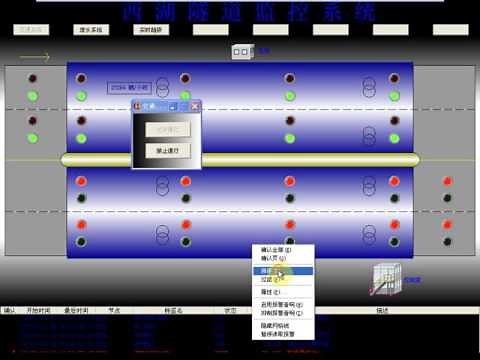Click dark red signal at left entrance, second lane
Image resolution: width=480 pixels, height=360 pixels.
pos(32,120)
